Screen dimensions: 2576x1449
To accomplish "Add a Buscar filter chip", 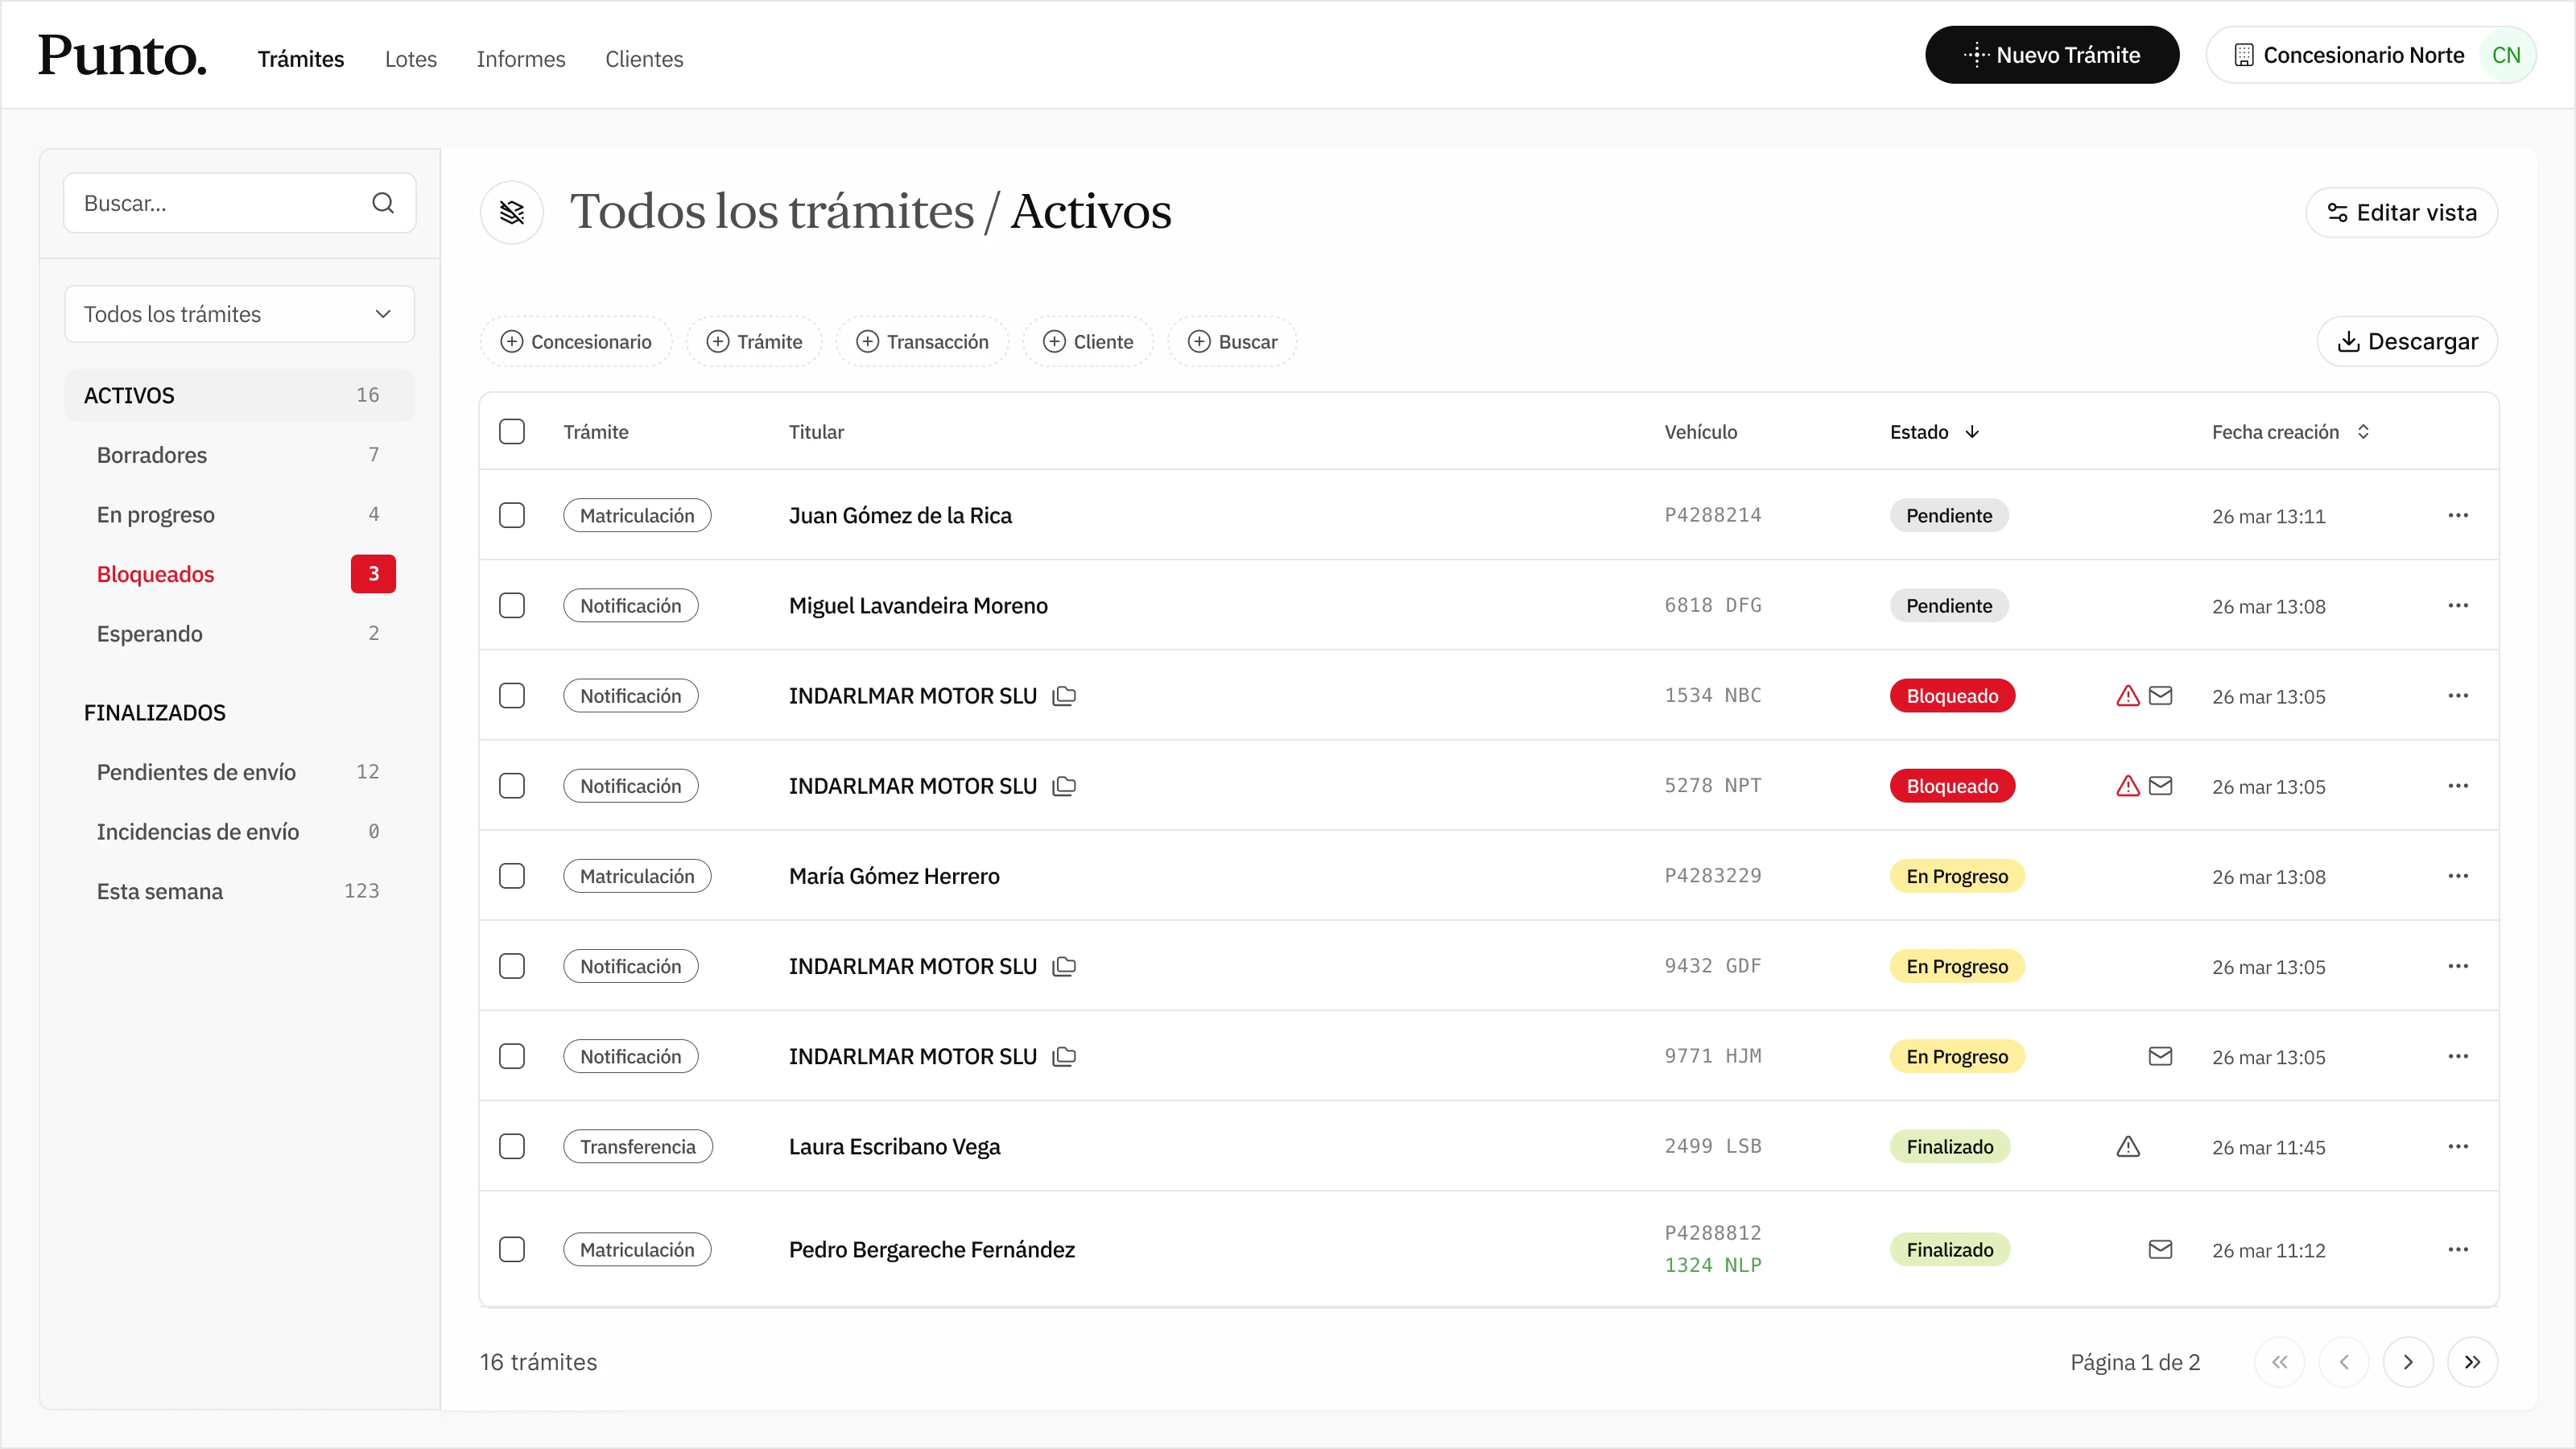I will pyautogui.click(x=1232, y=342).
